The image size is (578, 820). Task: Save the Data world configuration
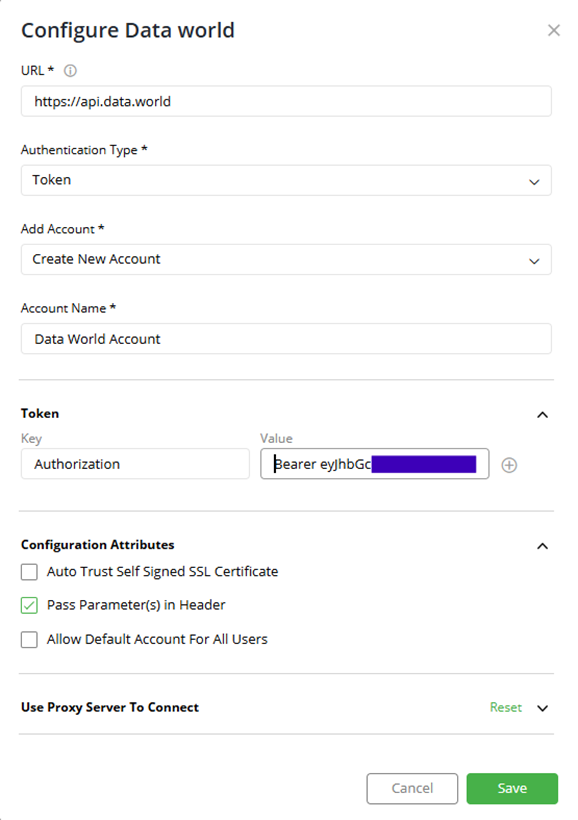click(x=512, y=788)
